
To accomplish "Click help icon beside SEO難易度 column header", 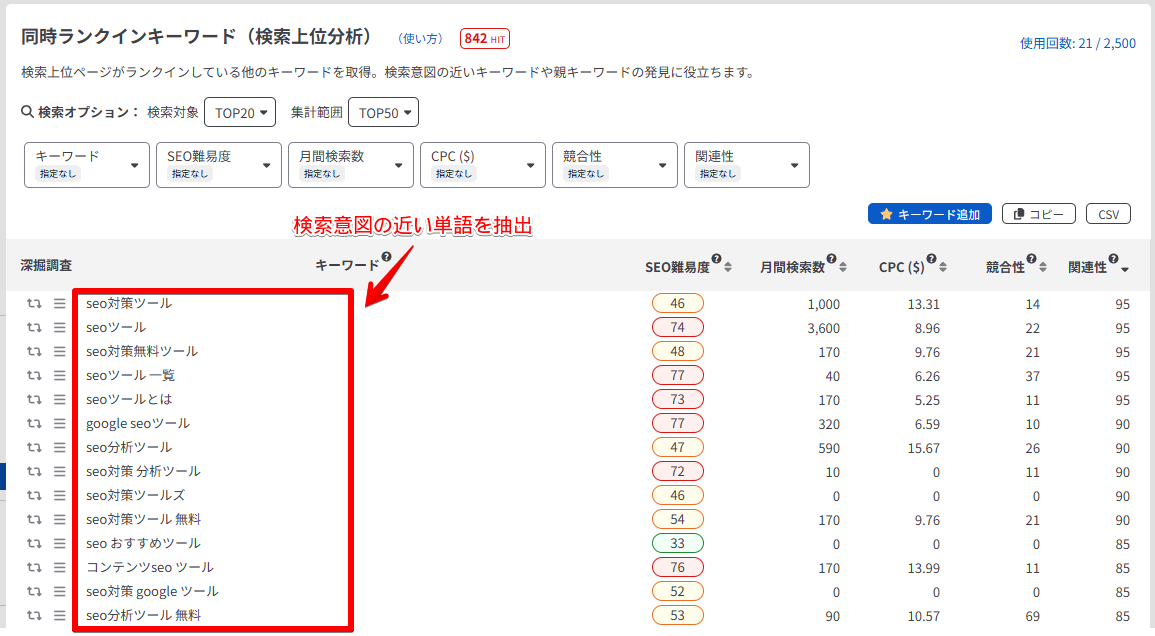I will (716, 260).
